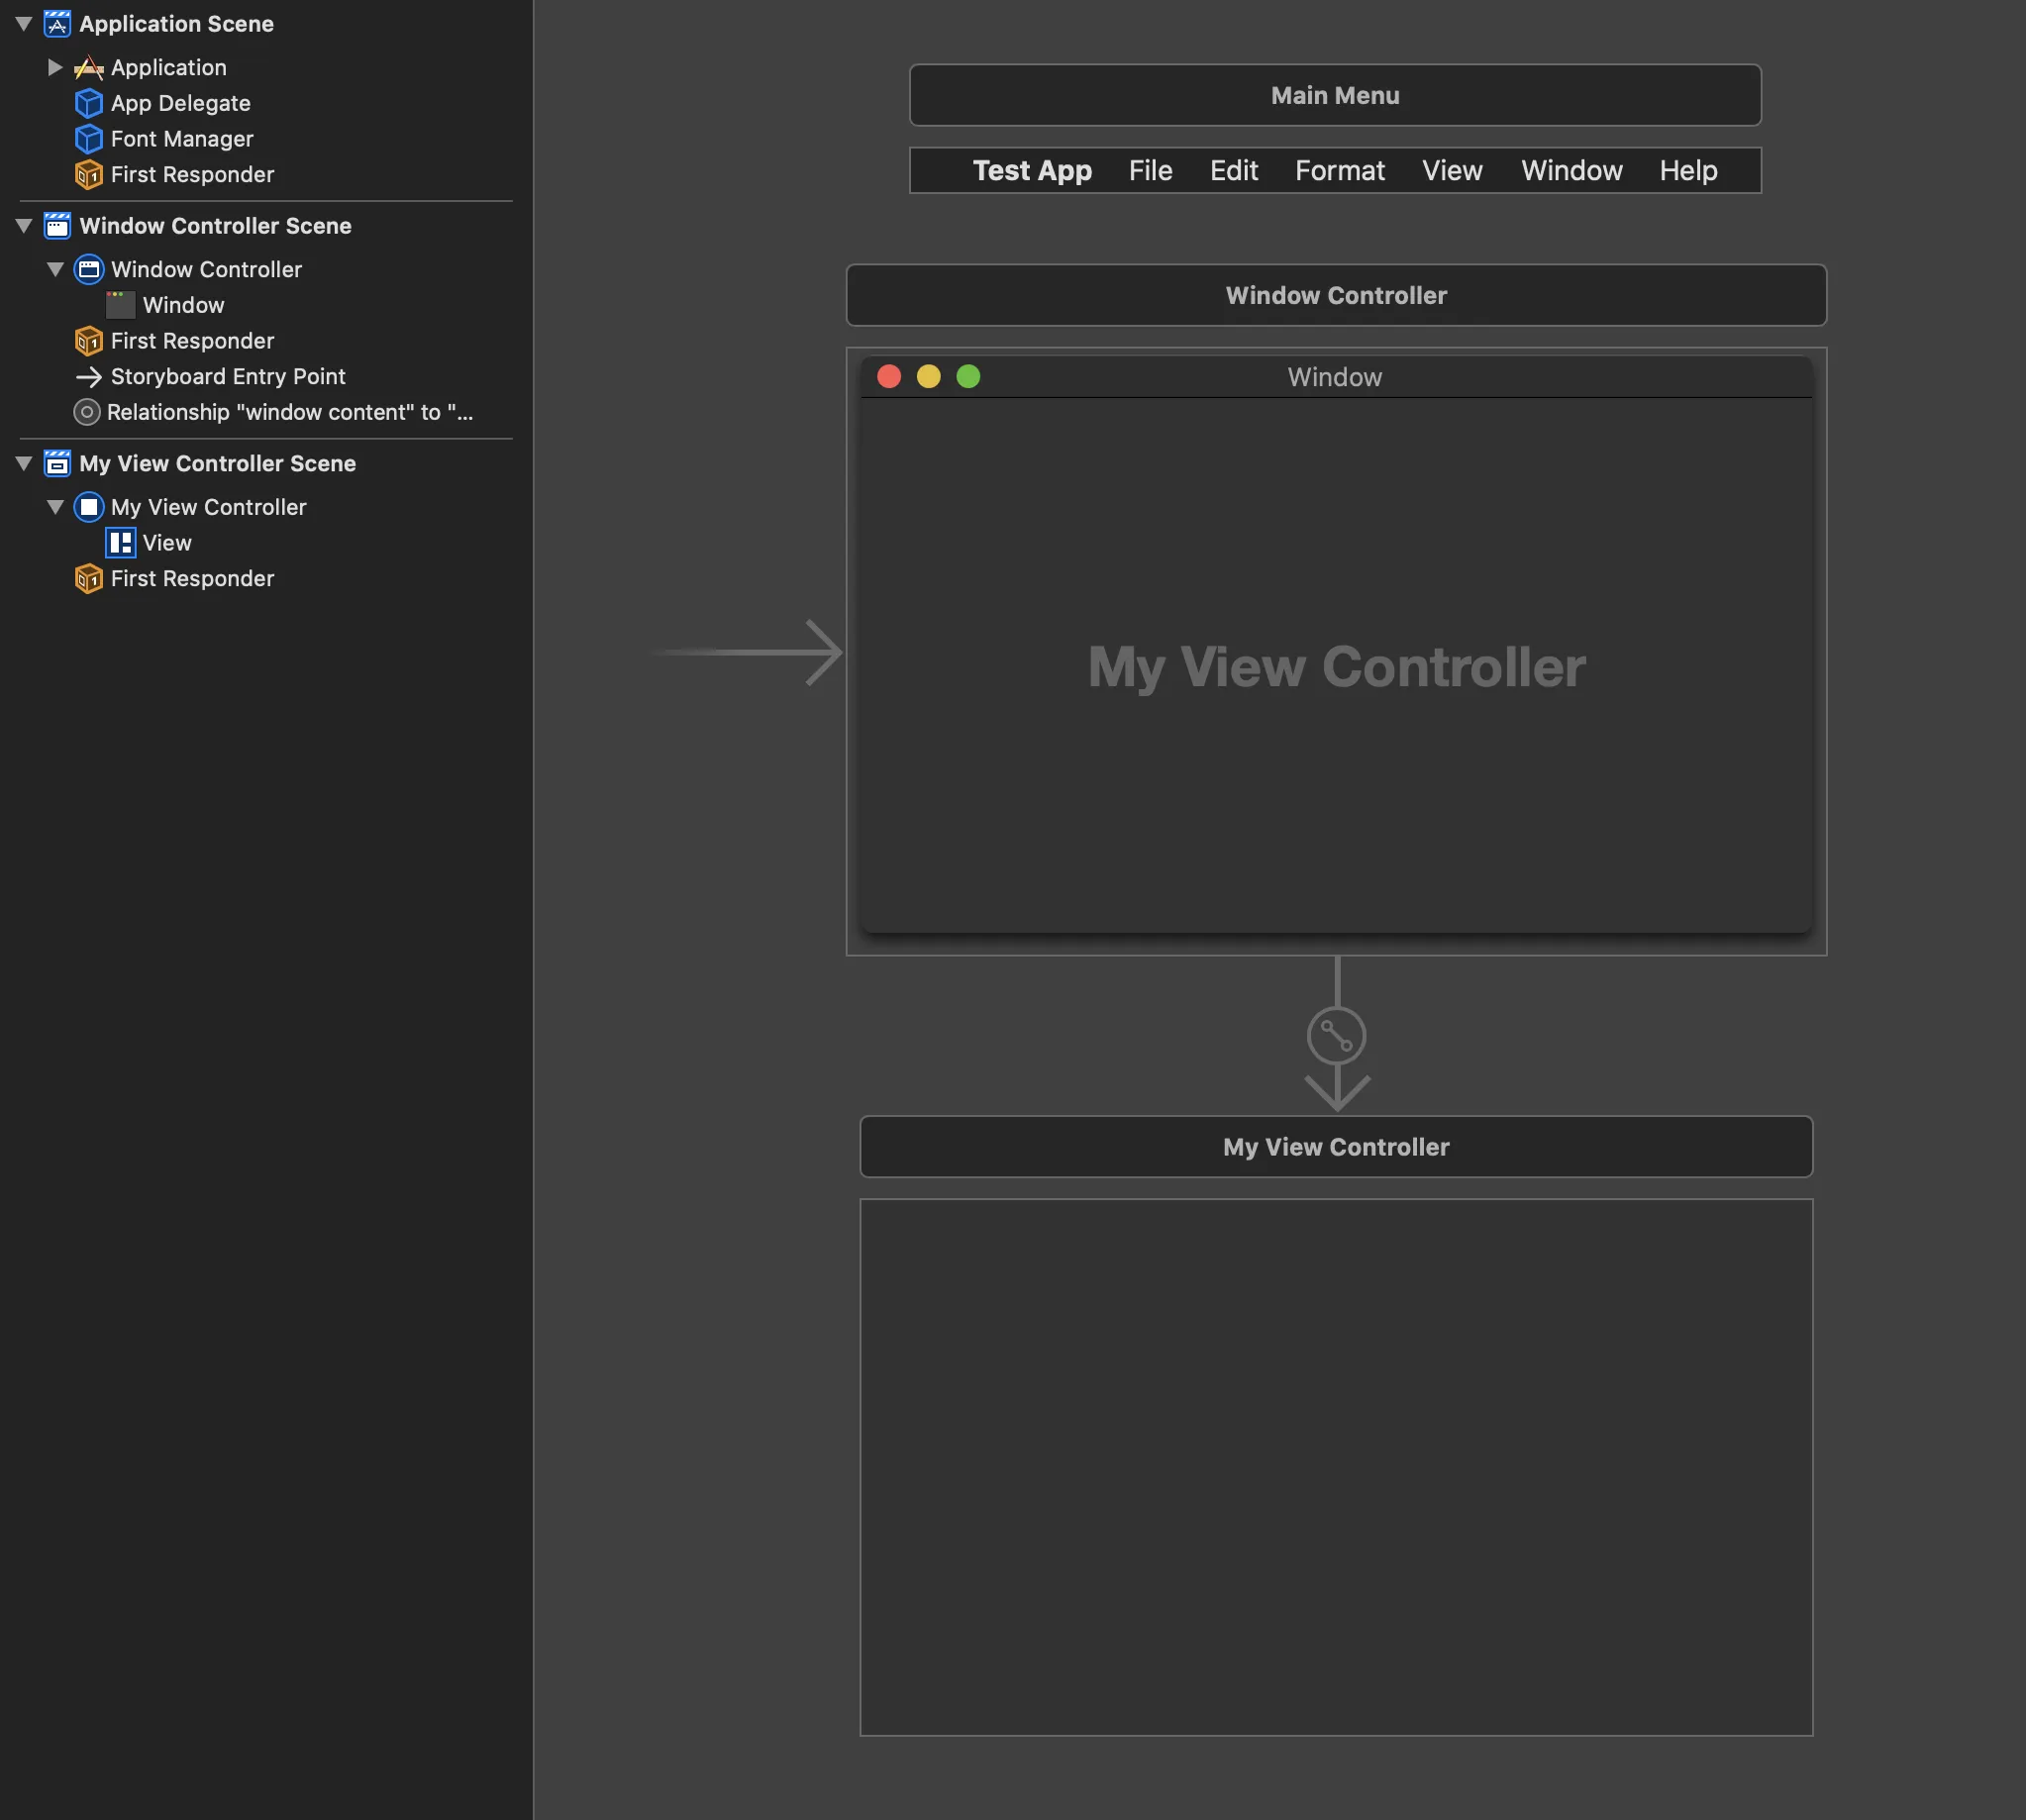Image resolution: width=2026 pixels, height=1820 pixels.
Task: Open the Test App menu item
Action: click(x=1031, y=171)
